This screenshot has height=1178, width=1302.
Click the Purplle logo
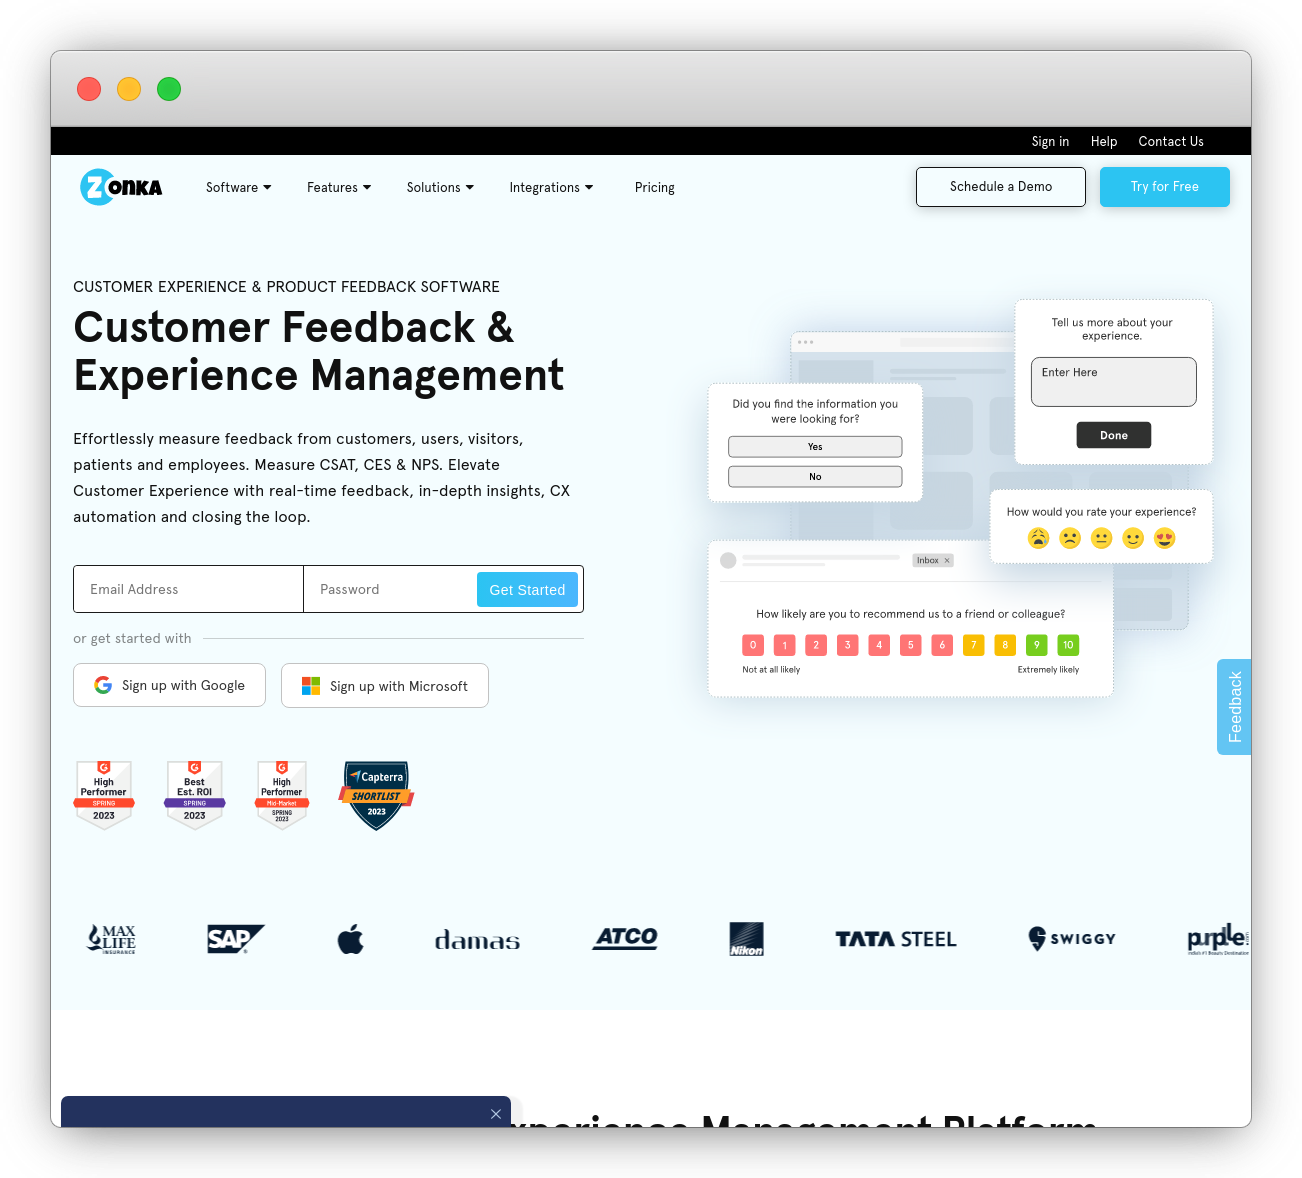[x=1218, y=939]
